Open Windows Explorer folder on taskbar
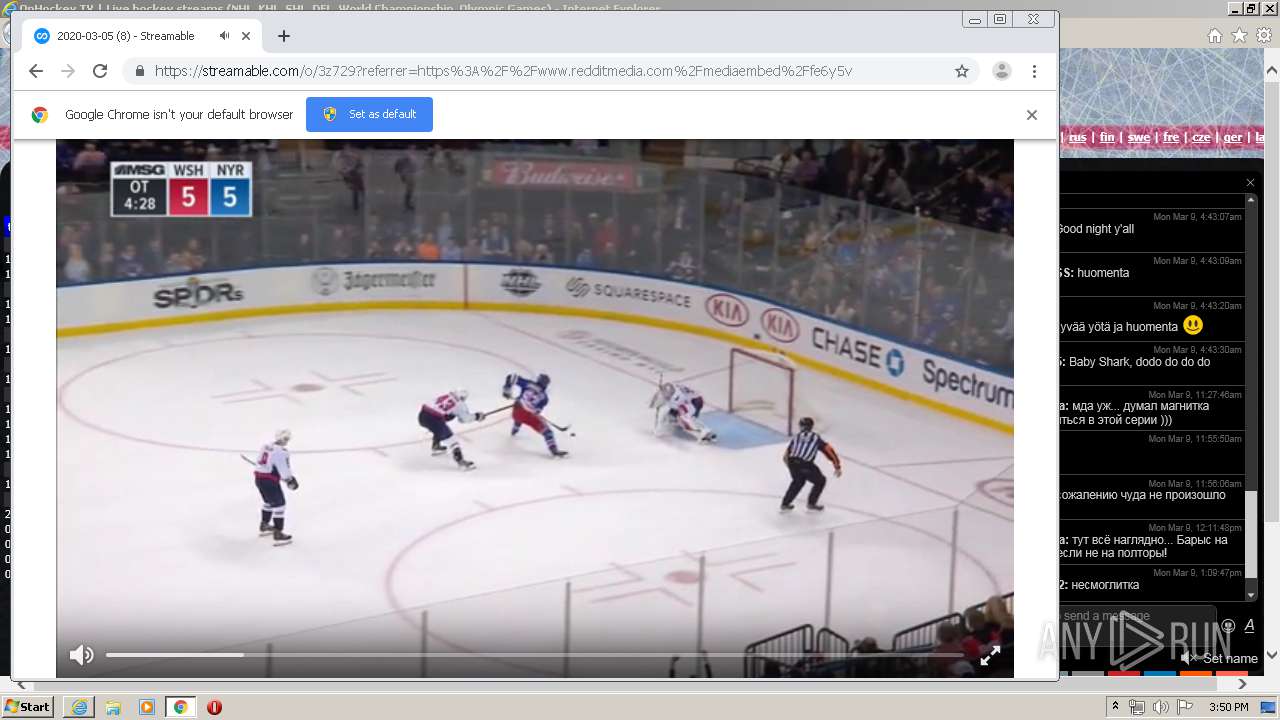1280x720 pixels. (x=113, y=707)
